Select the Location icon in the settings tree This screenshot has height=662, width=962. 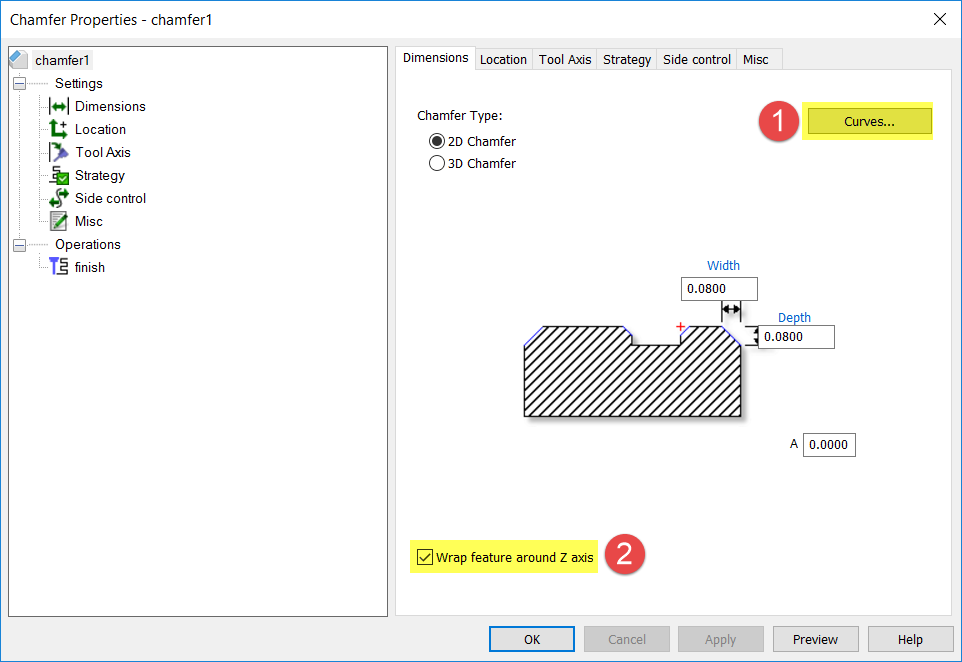pyautogui.click(x=57, y=129)
